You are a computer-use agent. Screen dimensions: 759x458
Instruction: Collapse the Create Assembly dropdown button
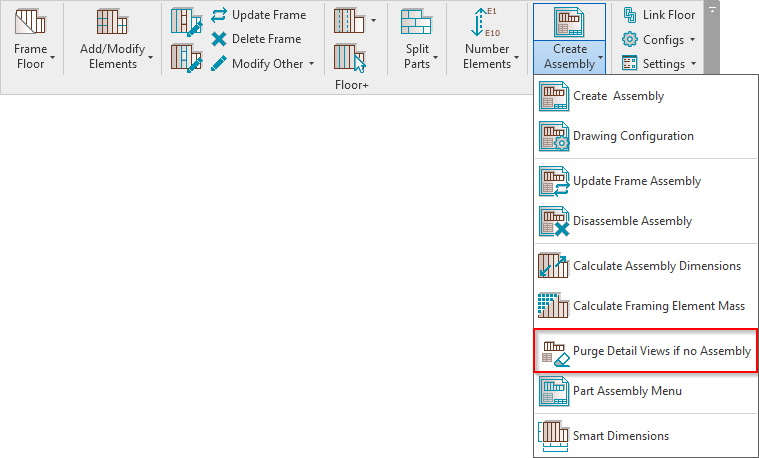(569, 56)
